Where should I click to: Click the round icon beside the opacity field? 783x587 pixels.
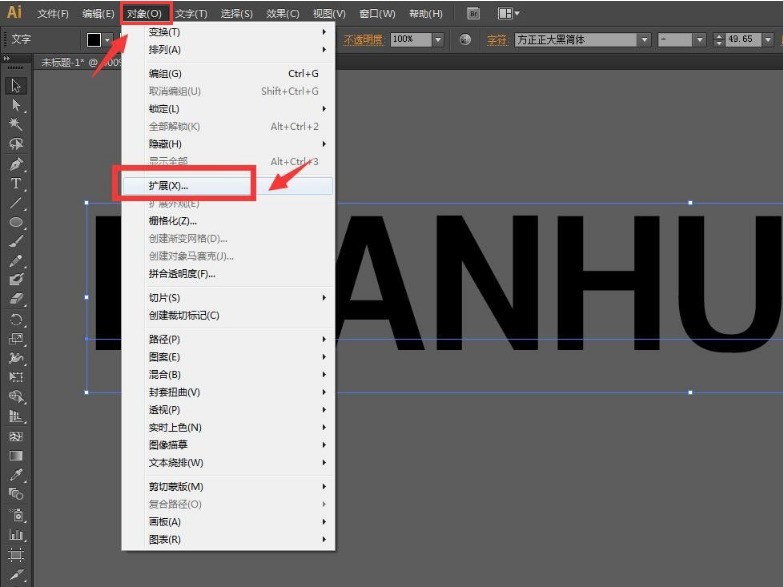[x=465, y=39]
